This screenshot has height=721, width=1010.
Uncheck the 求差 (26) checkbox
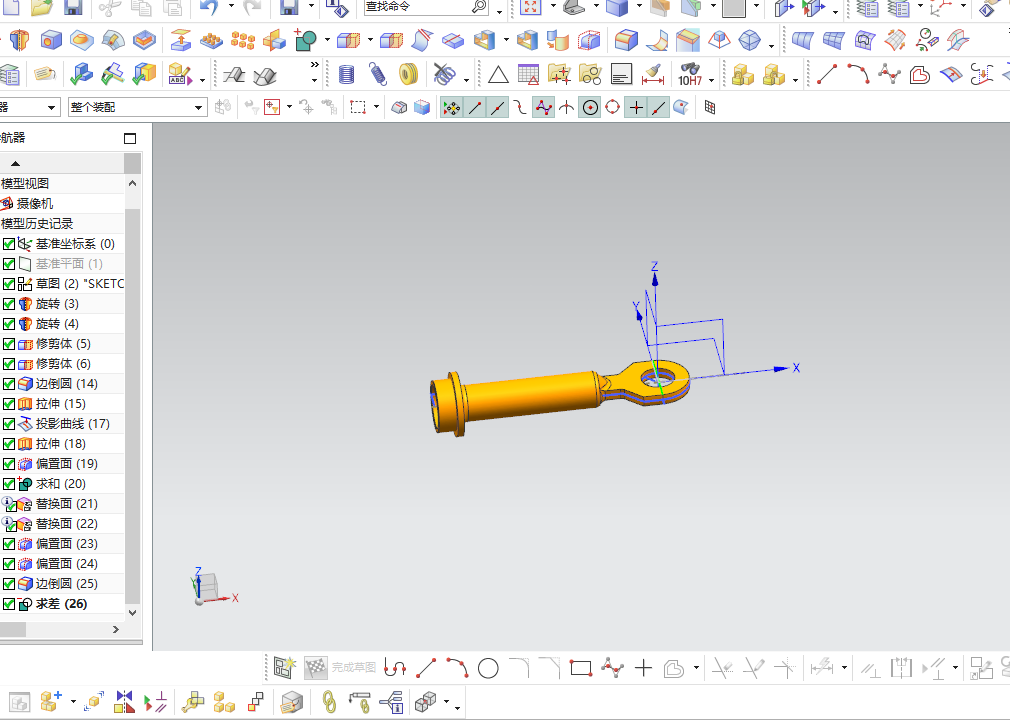pyautogui.click(x=9, y=604)
